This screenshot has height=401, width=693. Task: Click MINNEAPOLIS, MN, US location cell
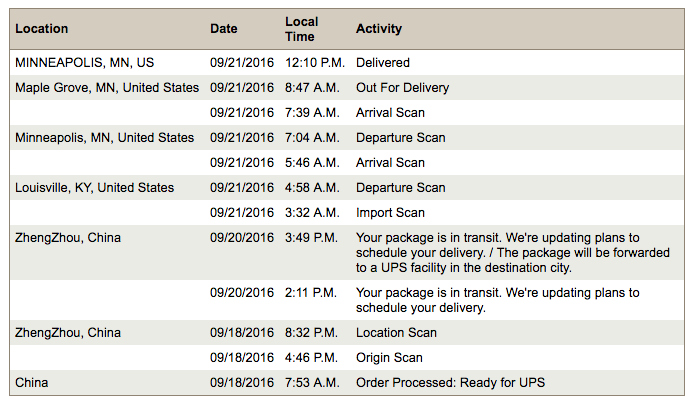click(x=84, y=63)
